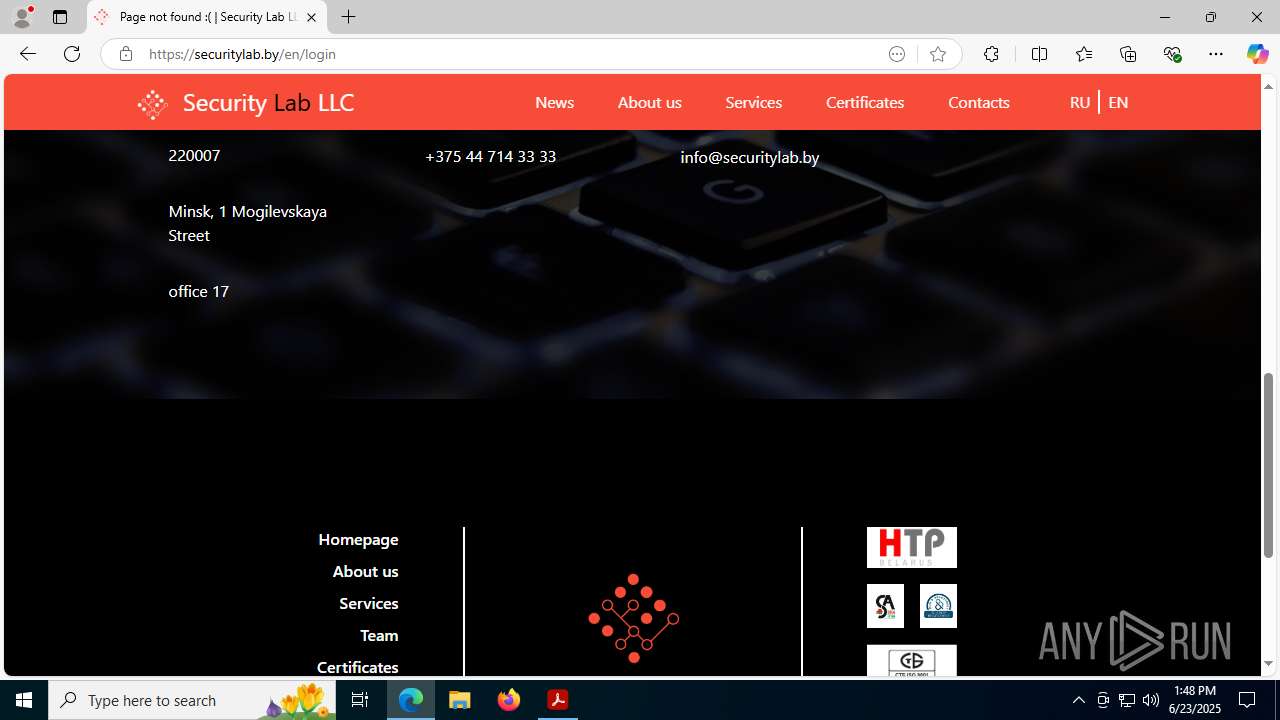This screenshot has width=1280, height=720.
Task: Click the address text Minsk, 1 Mogilevskaya Street
Action: [248, 223]
